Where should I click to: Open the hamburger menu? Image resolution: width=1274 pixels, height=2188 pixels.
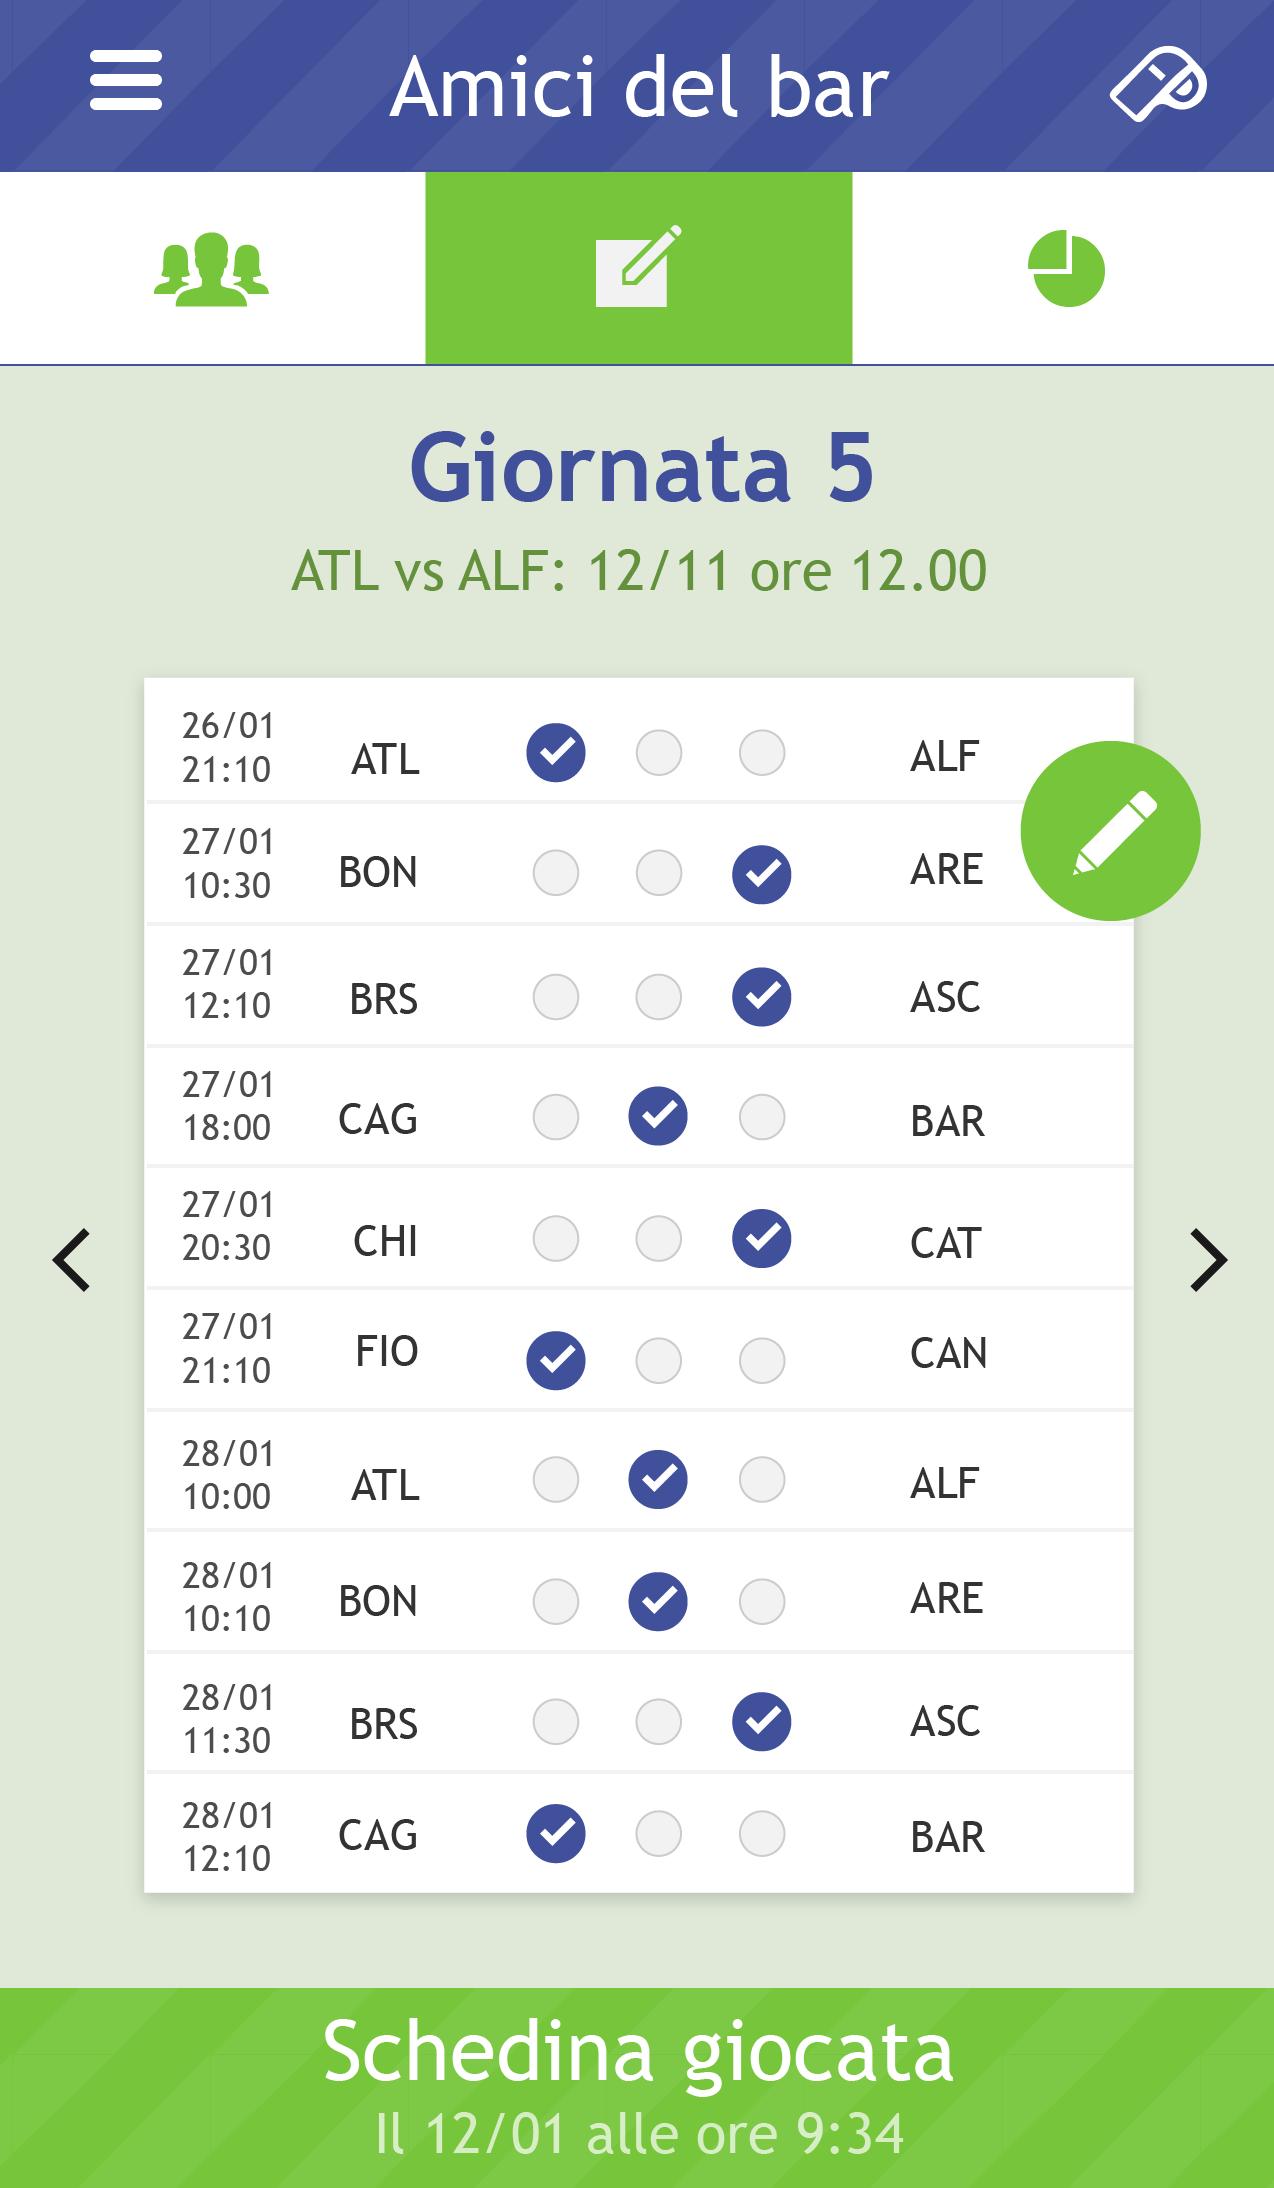click(126, 81)
